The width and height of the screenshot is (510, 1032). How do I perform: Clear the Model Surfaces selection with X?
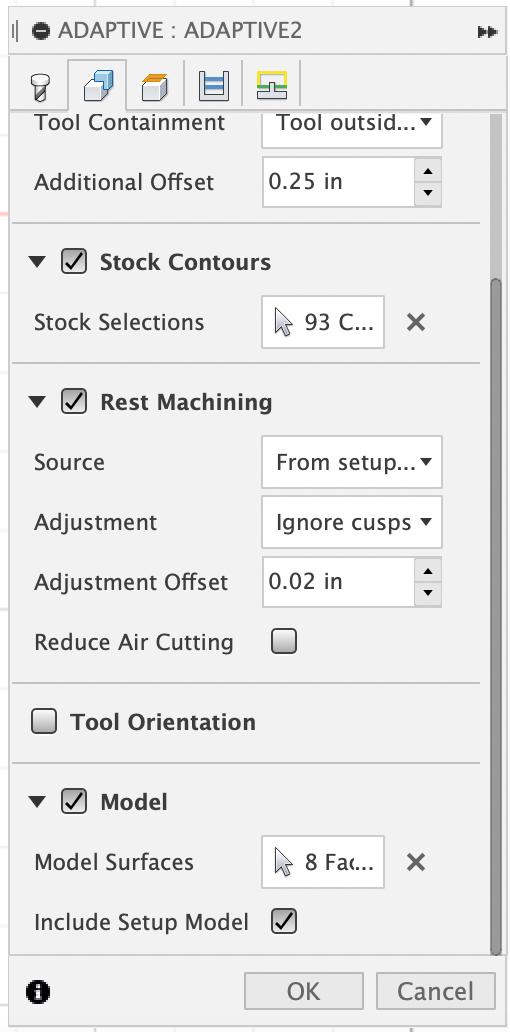(416, 862)
